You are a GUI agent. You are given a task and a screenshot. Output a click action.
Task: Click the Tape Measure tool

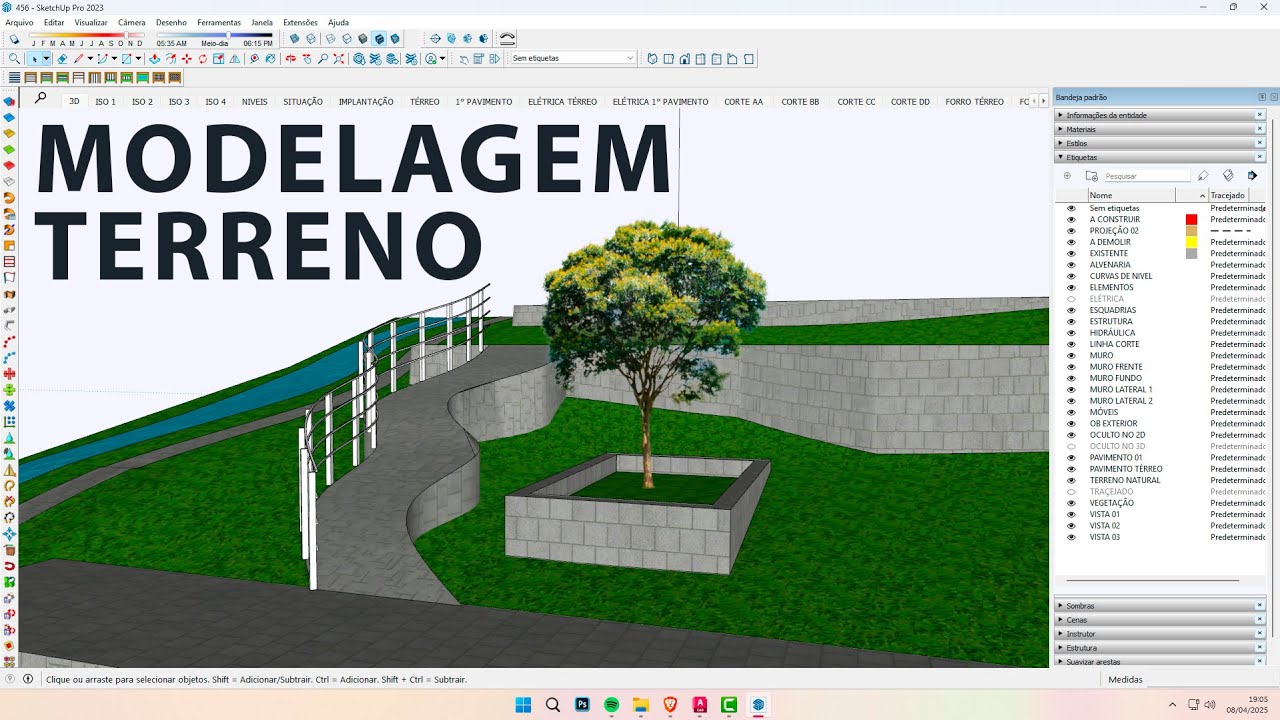(x=254, y=58)
